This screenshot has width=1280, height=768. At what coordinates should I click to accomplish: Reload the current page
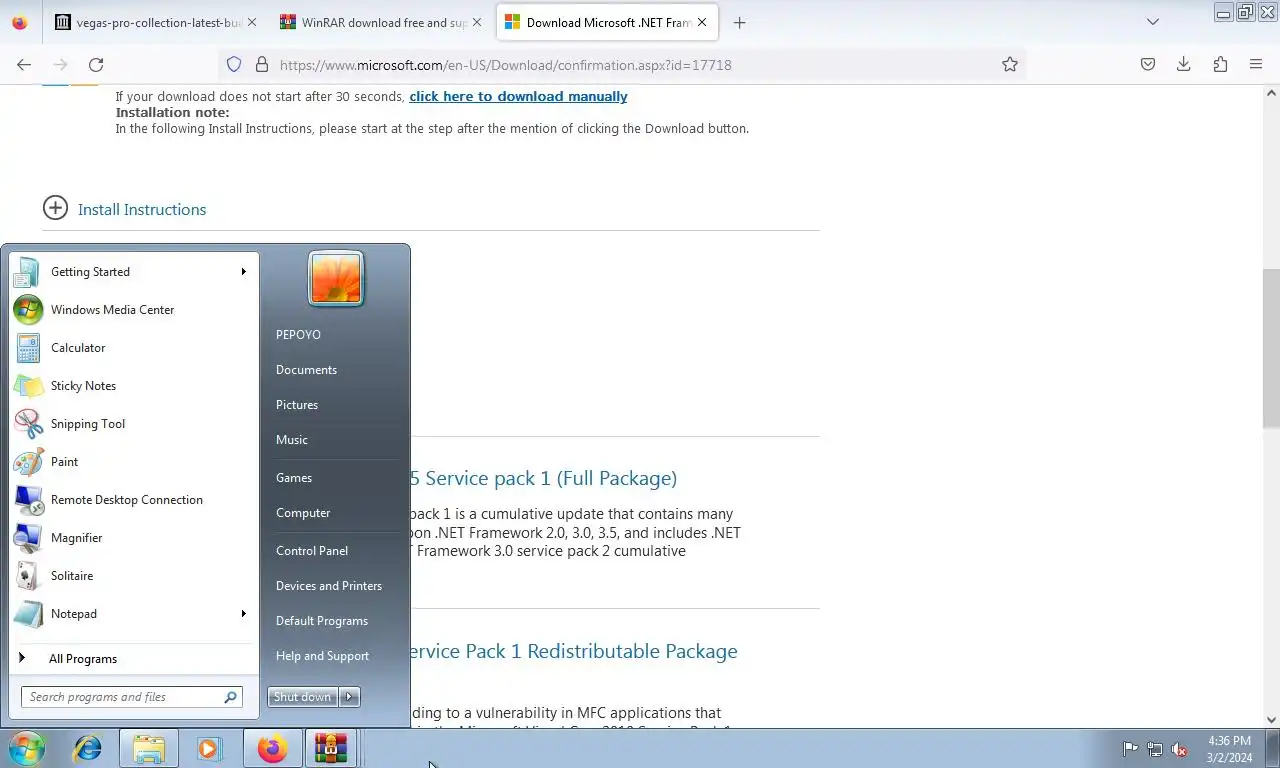[96, 65]
